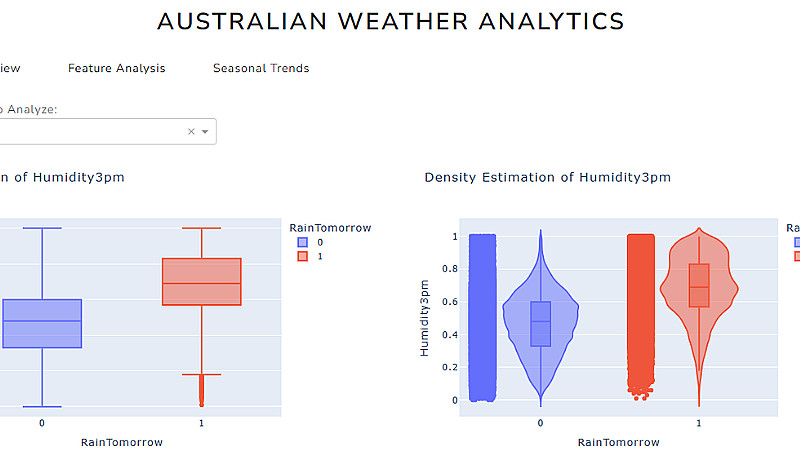This screenshot has height=460, width=800.
Task: Click the red legend swatch of the density chart
Action: 797,257
